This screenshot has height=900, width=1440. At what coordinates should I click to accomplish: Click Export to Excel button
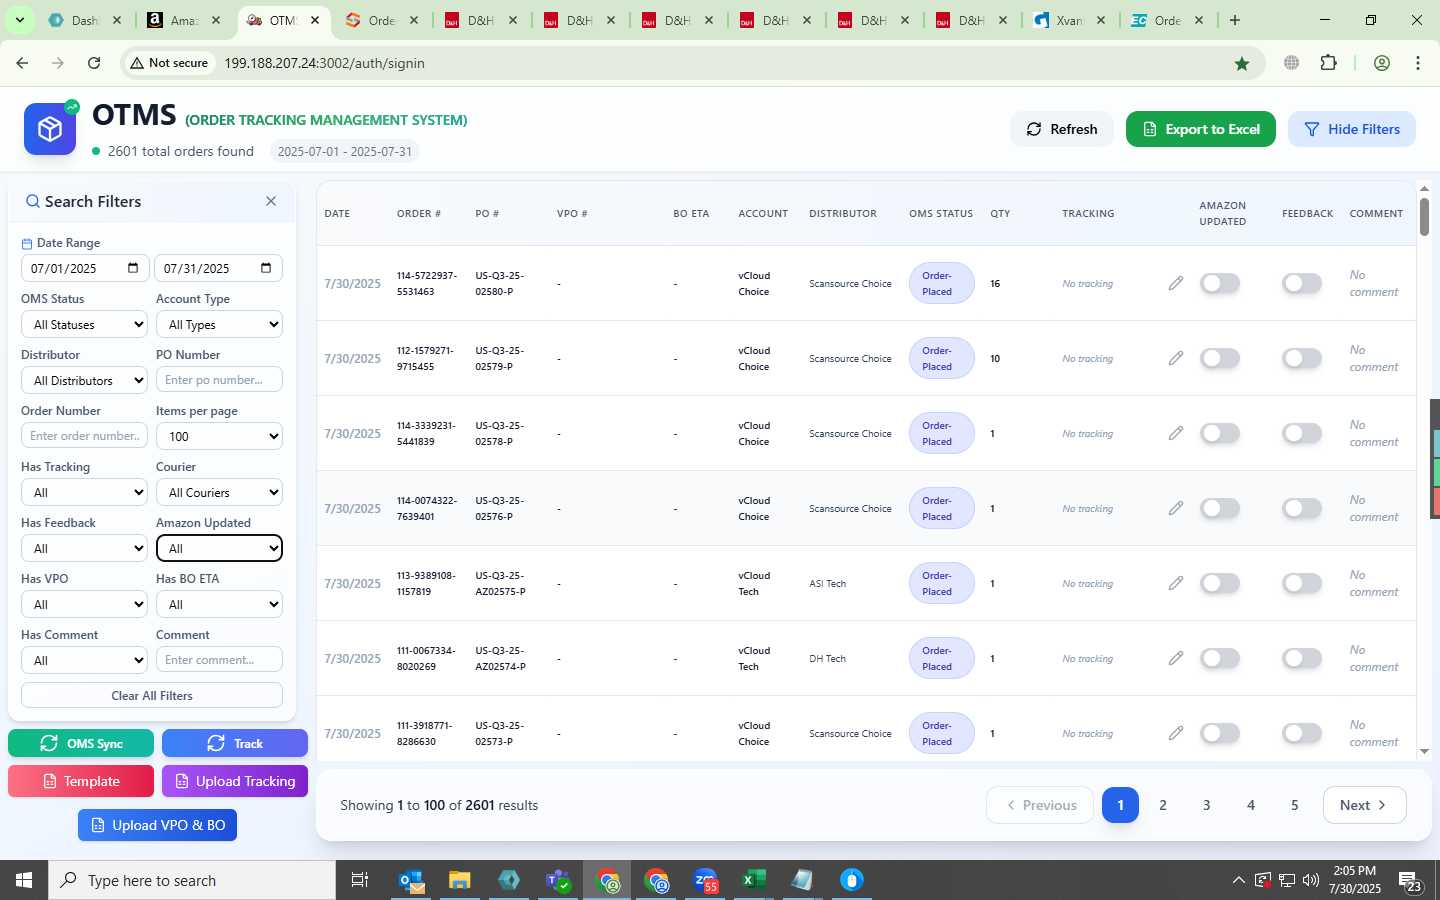pos(1201,129)
